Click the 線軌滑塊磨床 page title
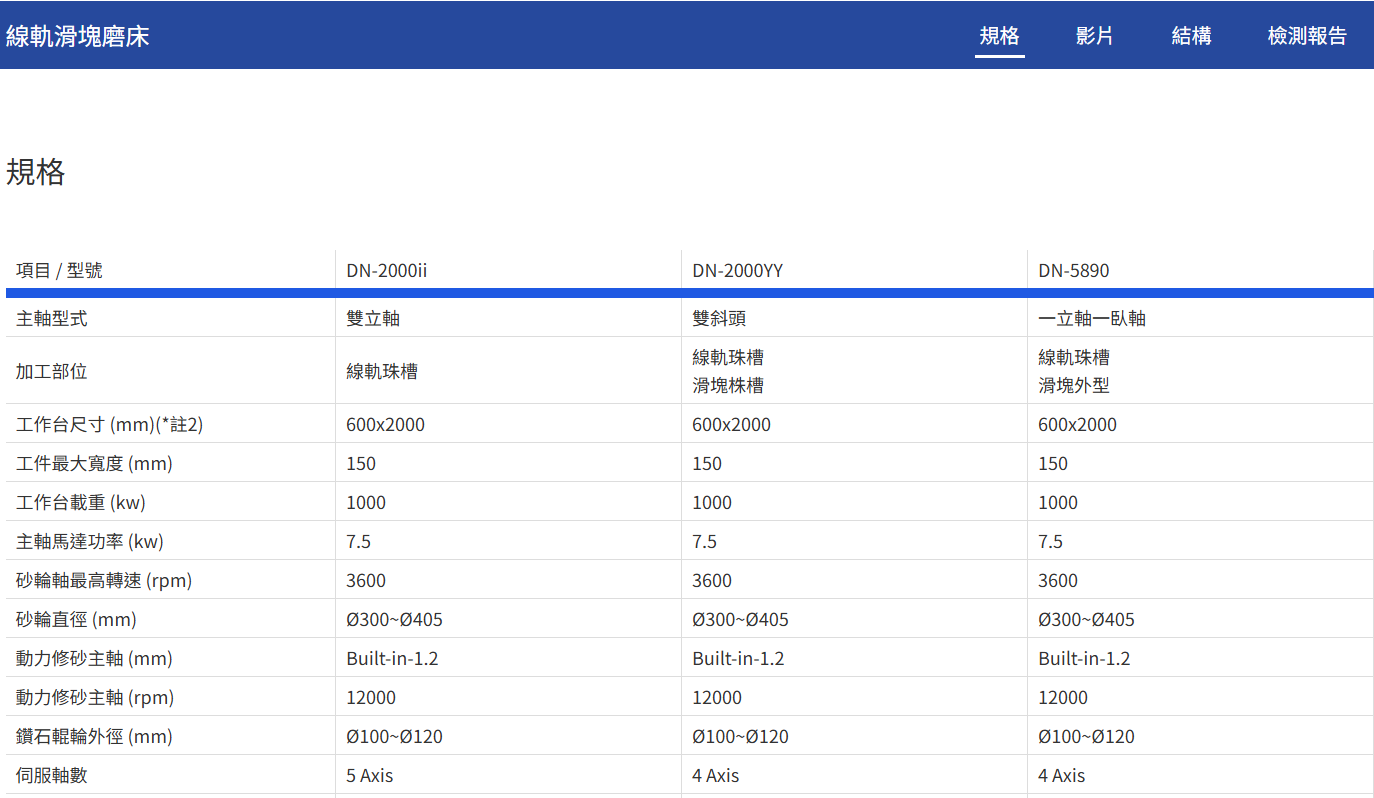 78,37
